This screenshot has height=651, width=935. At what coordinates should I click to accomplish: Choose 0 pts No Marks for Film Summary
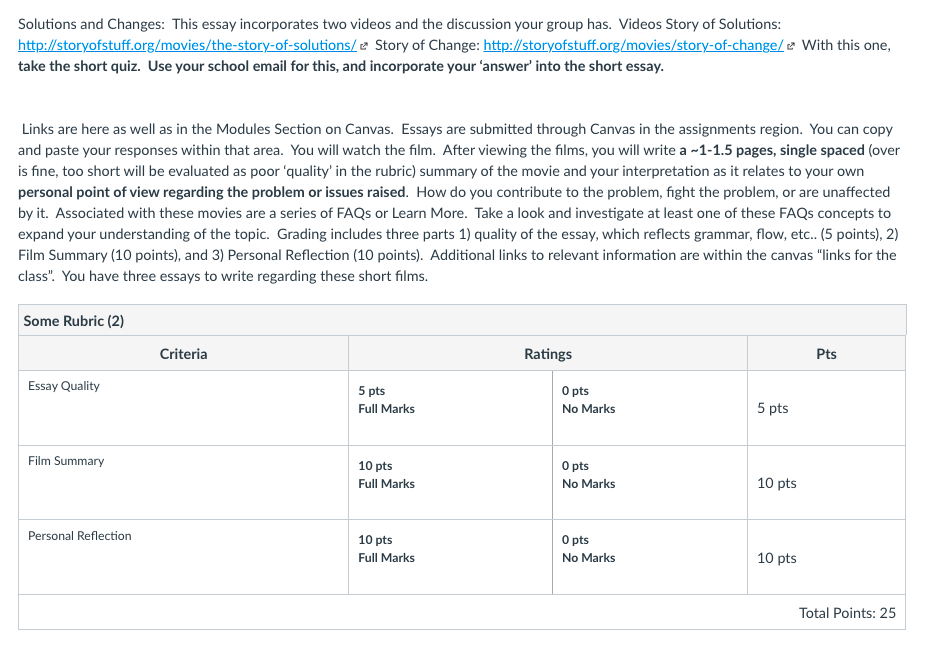650,483
